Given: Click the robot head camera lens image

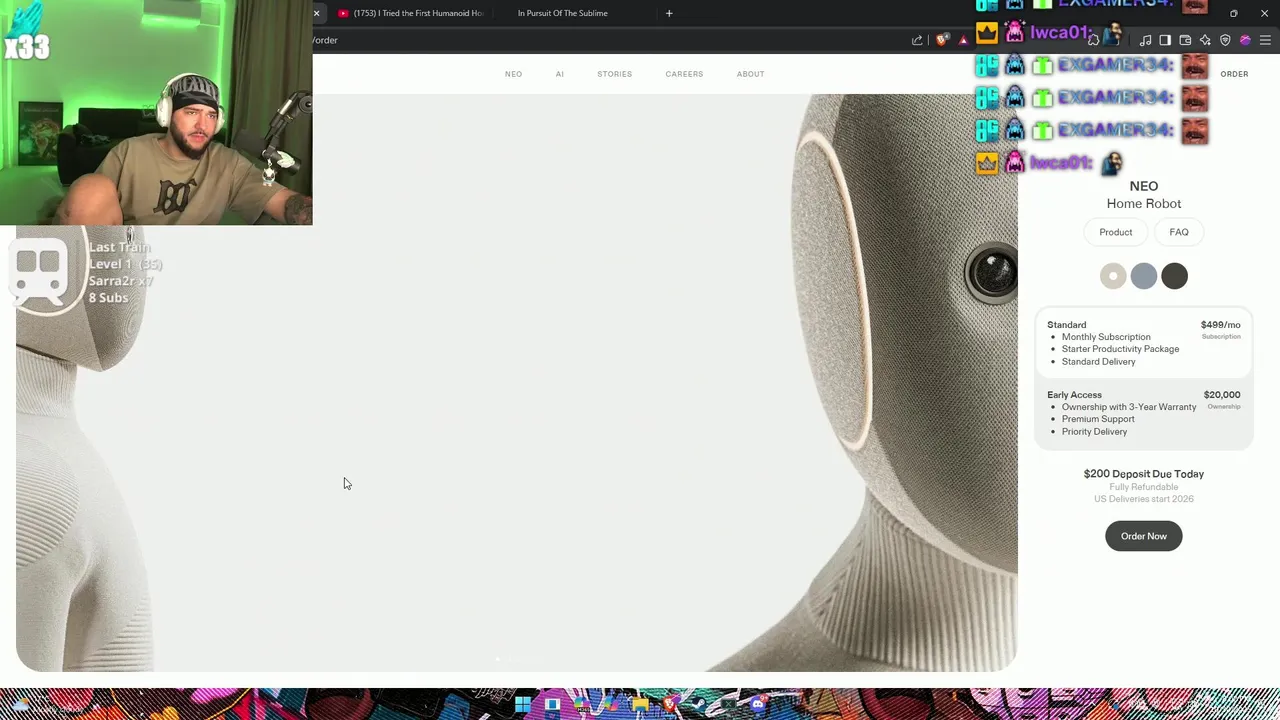Looking at the screenshot, I should point(993,272).
